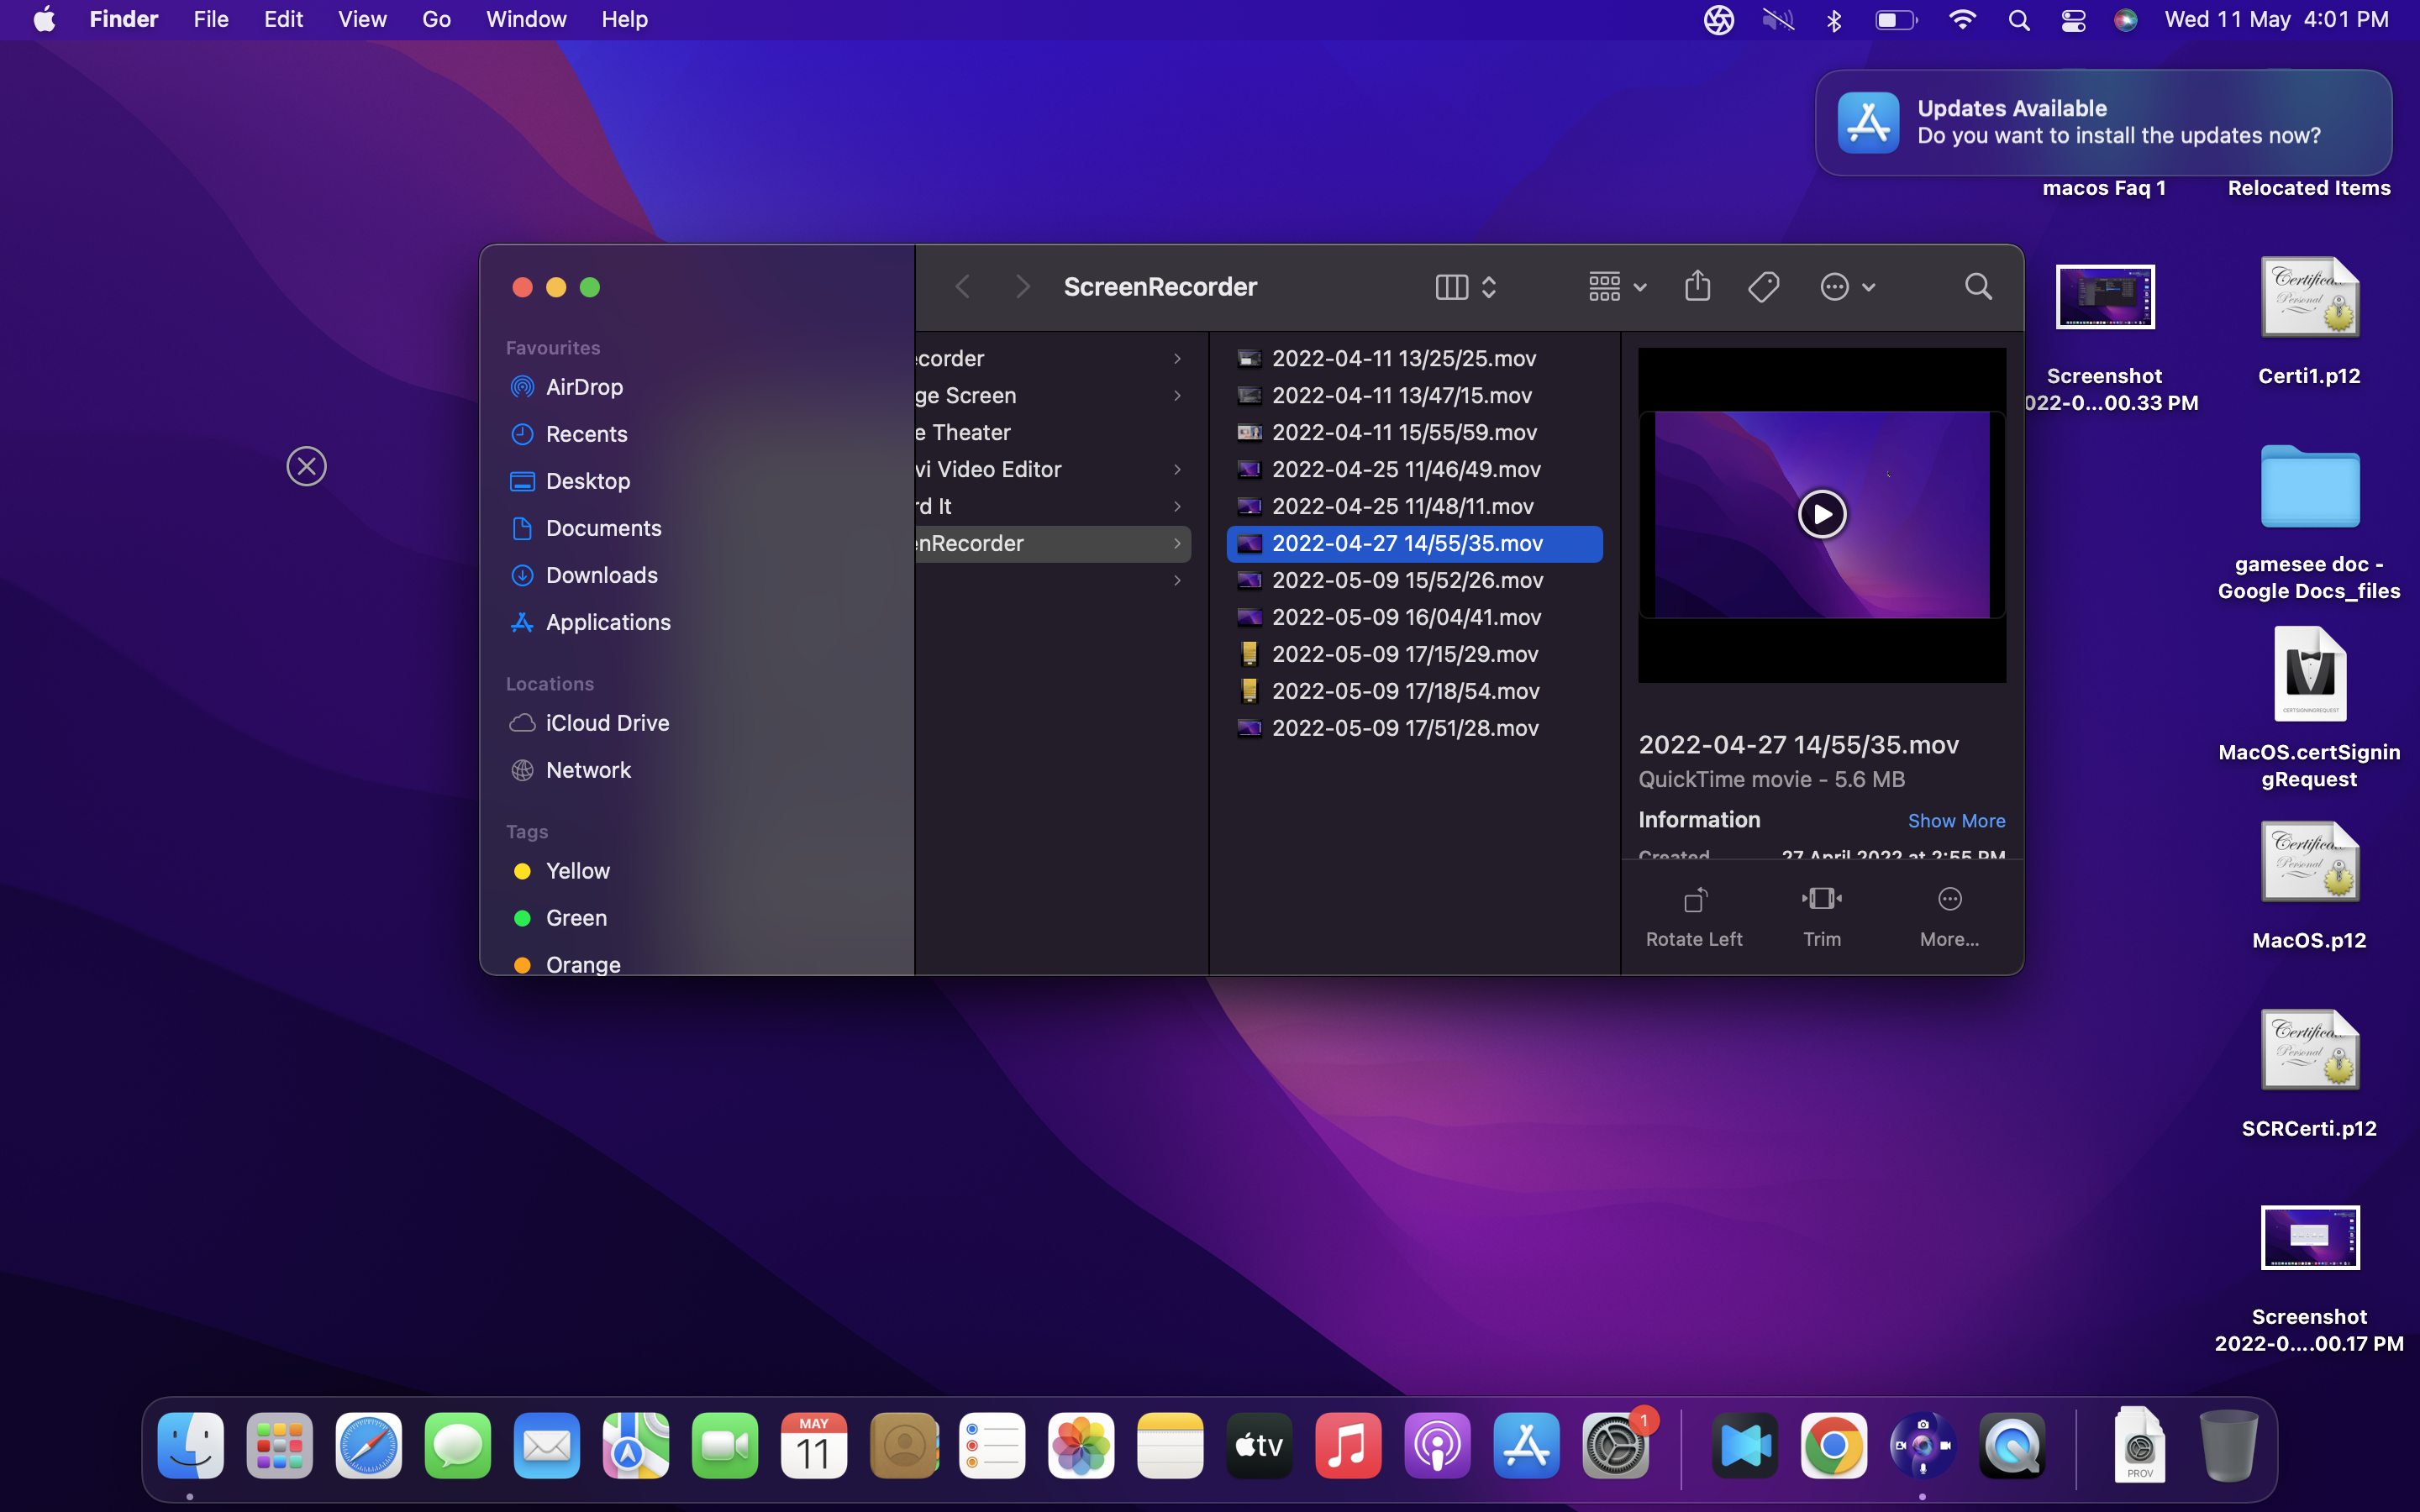Open the Go menu in Finder
The height and width of the screenshot is (1512, 2420).
pos(434,19)
